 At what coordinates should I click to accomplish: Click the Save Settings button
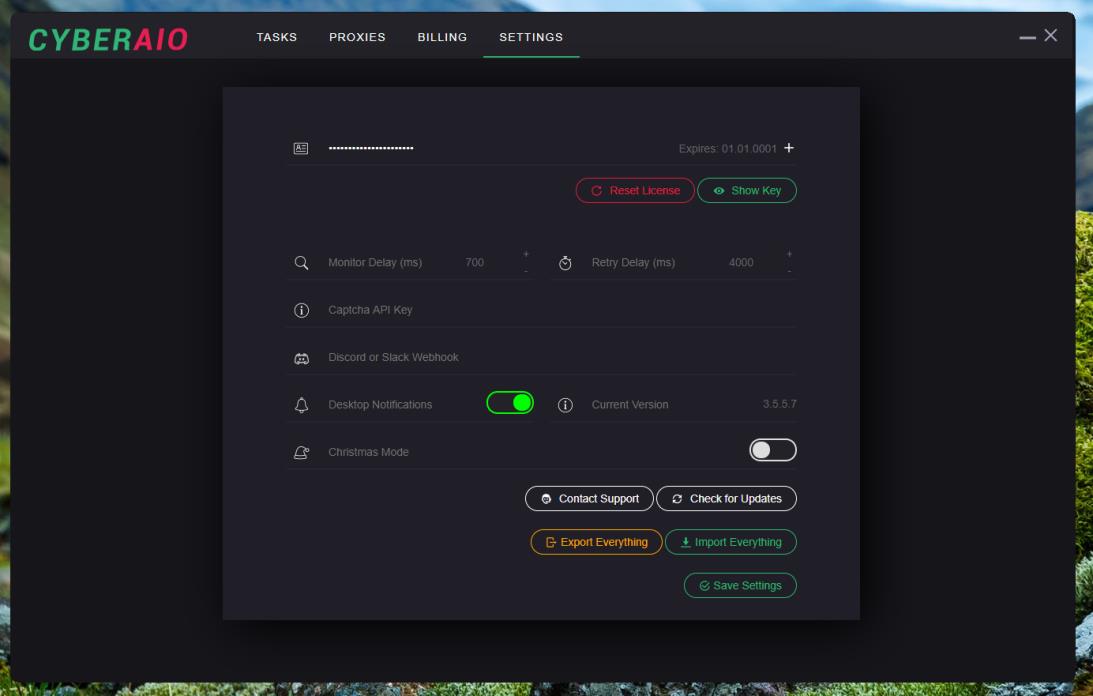click(x=740, y=586)
